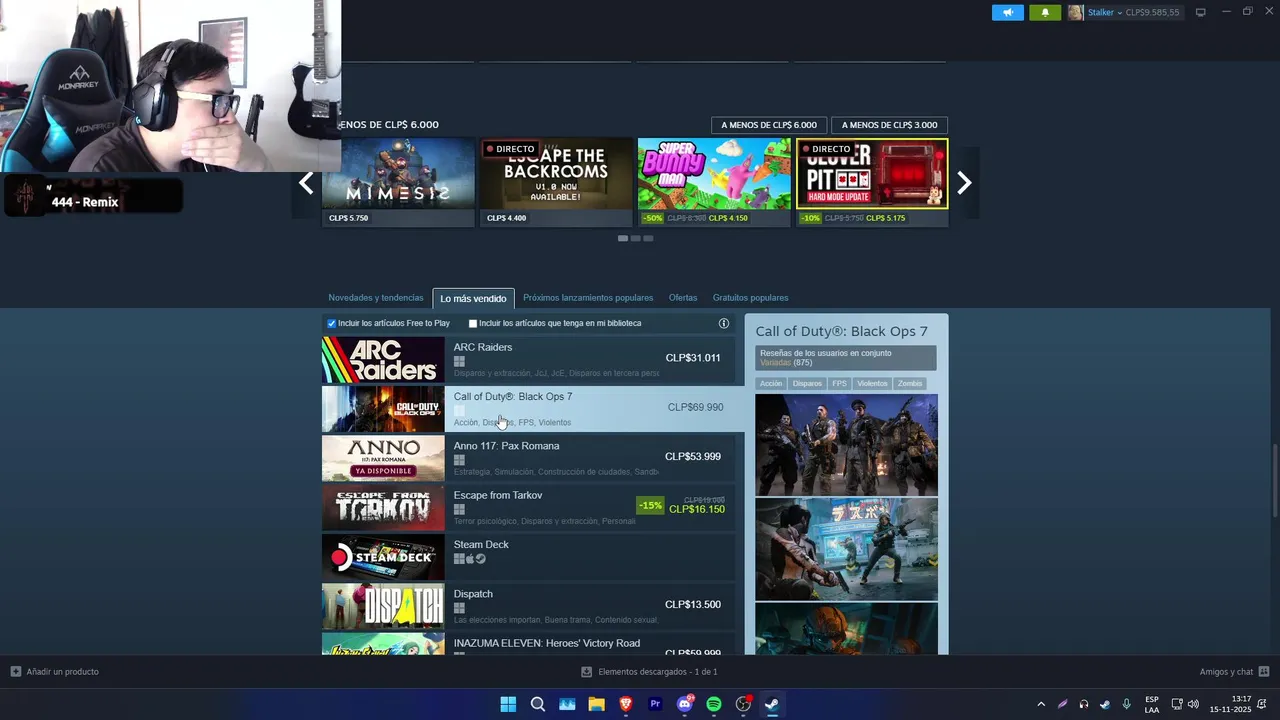Click the Anno 117 capsule image
The image size is (1280, 720).
[x=383, y=458]
